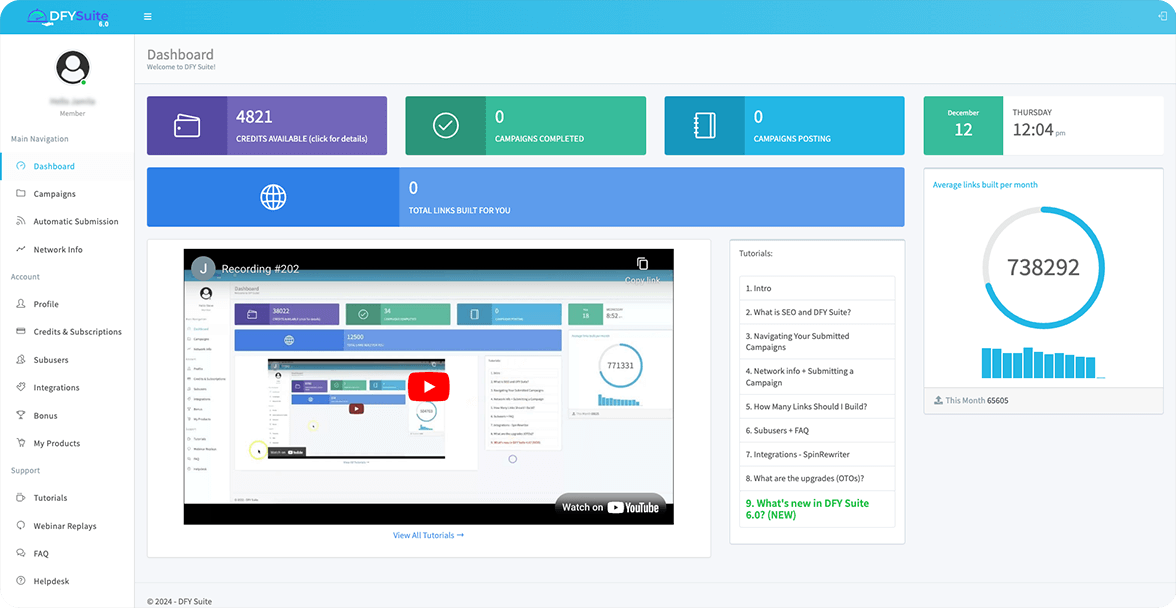1176x608 pixels.
Task: Click the Watch on YouTube button
Action: pyautogui.click(x=612, y=508)
